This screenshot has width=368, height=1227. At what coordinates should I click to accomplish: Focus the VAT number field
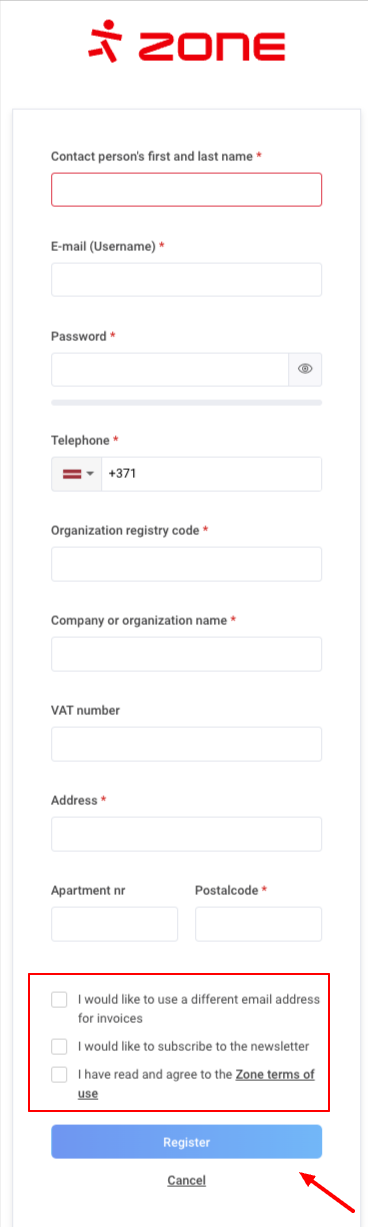tap(187, 744)
